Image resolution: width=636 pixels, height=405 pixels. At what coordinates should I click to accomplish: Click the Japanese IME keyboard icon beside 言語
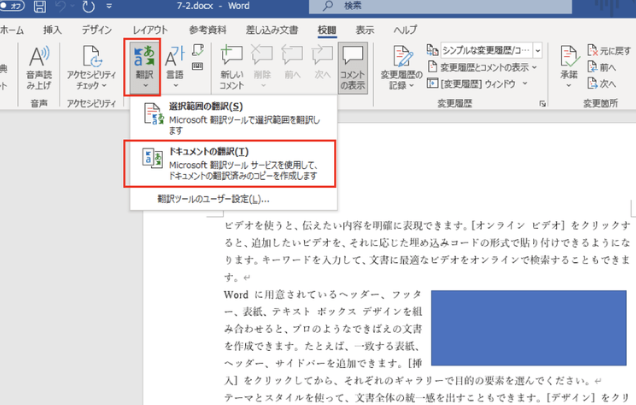click(x=198, y=67)
